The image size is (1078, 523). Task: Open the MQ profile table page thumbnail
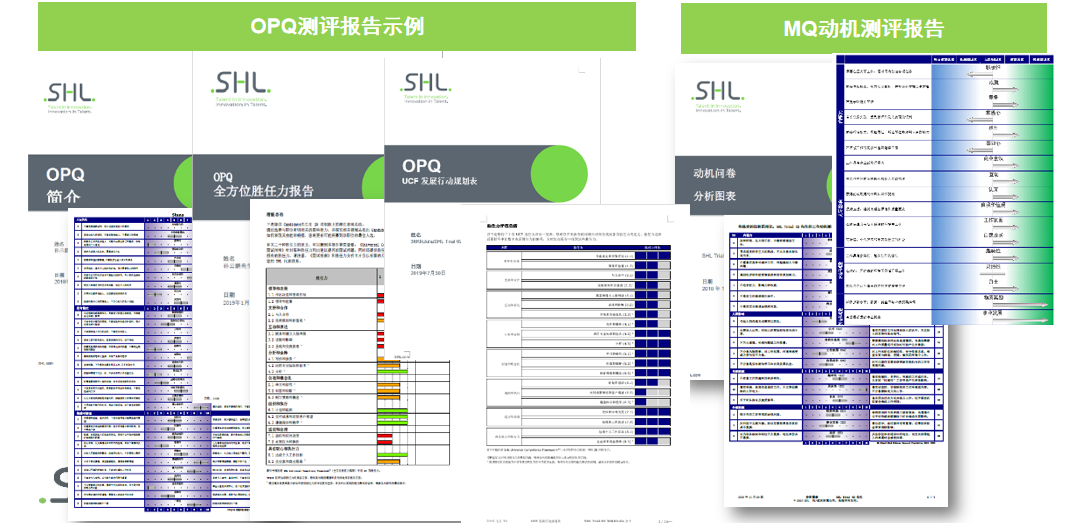click(x=835, y=361)
